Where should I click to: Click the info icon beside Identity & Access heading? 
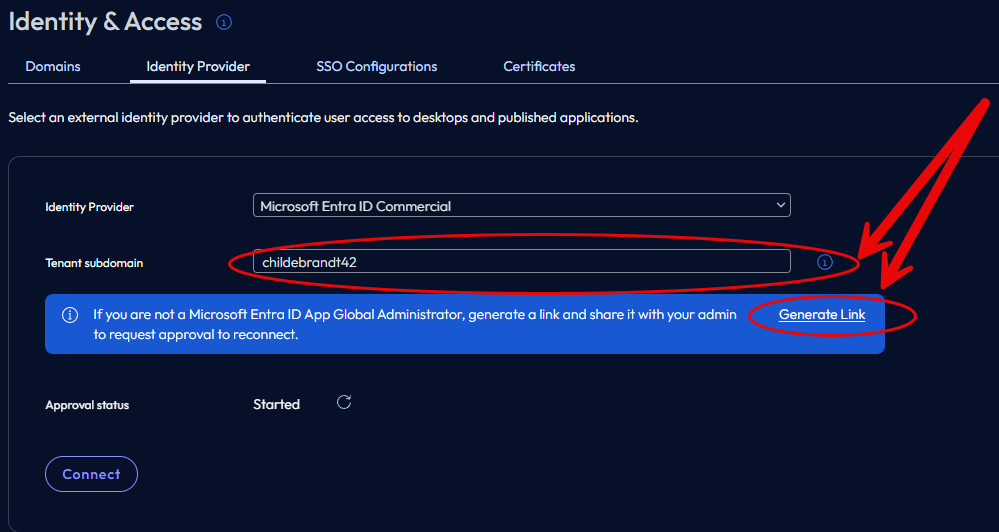(224, 21)
